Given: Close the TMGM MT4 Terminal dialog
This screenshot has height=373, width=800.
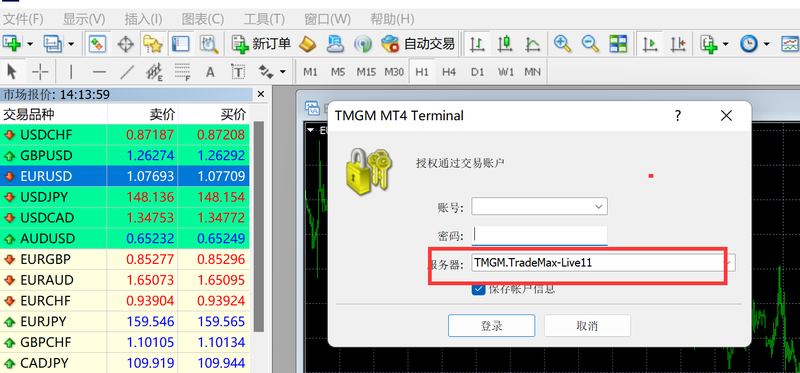Looking at the screenshot, I should pyautogui.click(x=726, y=115).
